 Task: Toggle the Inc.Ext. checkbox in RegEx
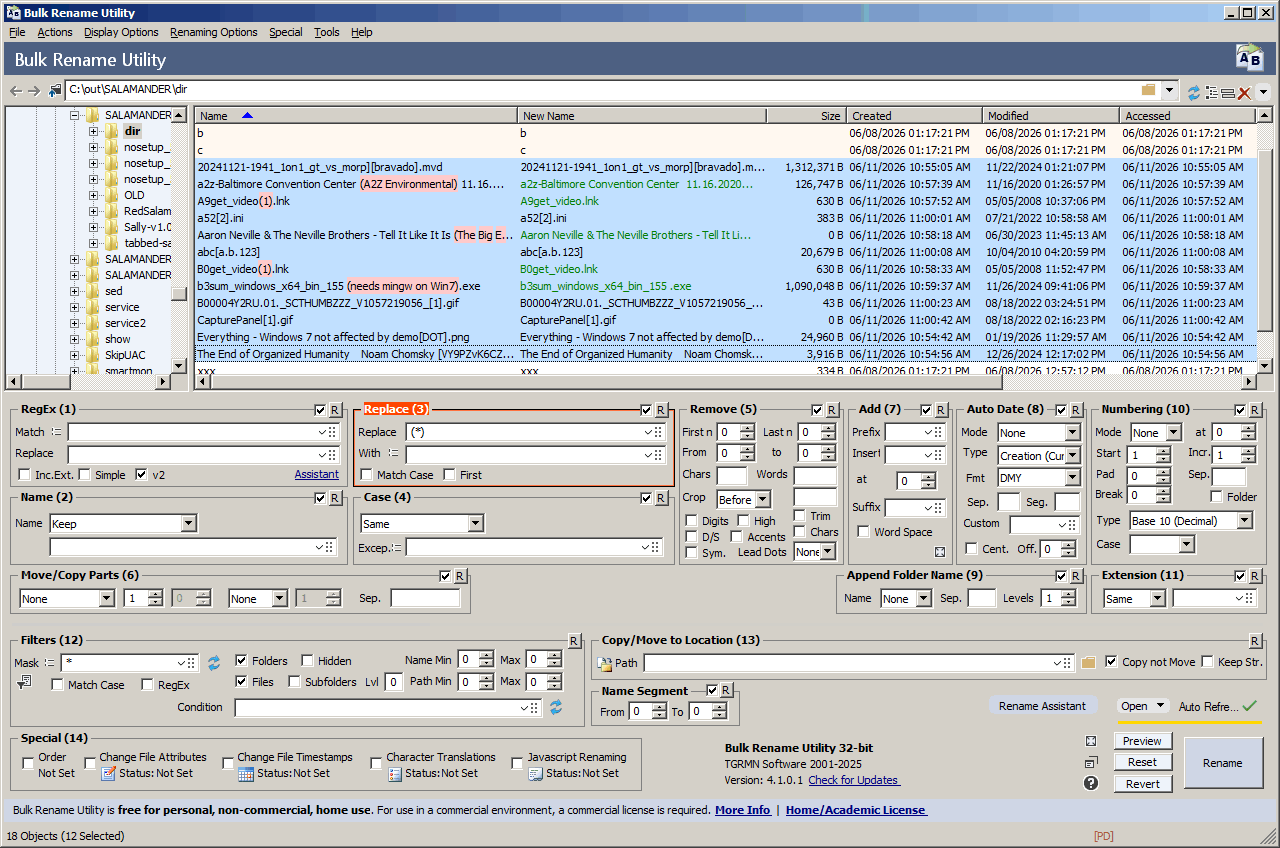click(x=25, y=475)
